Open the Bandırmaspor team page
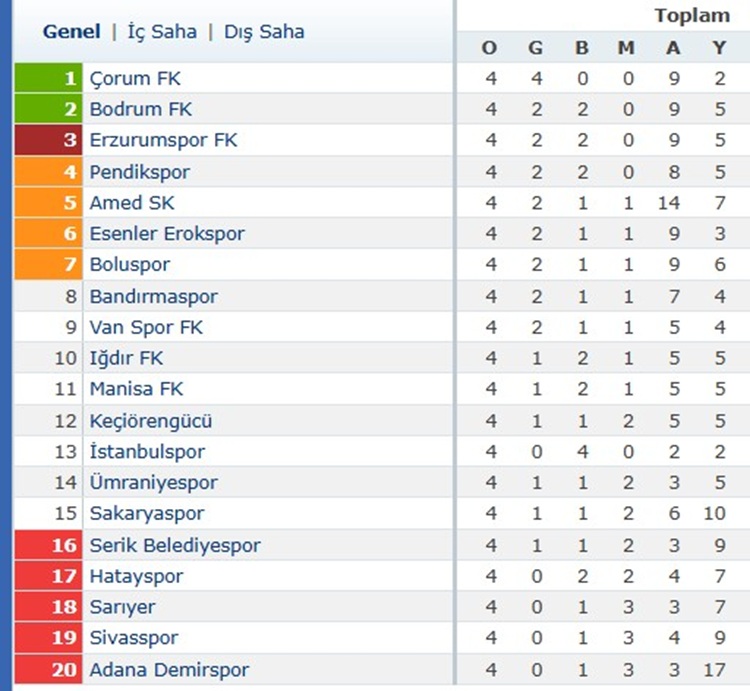 [x=154, y=296]
